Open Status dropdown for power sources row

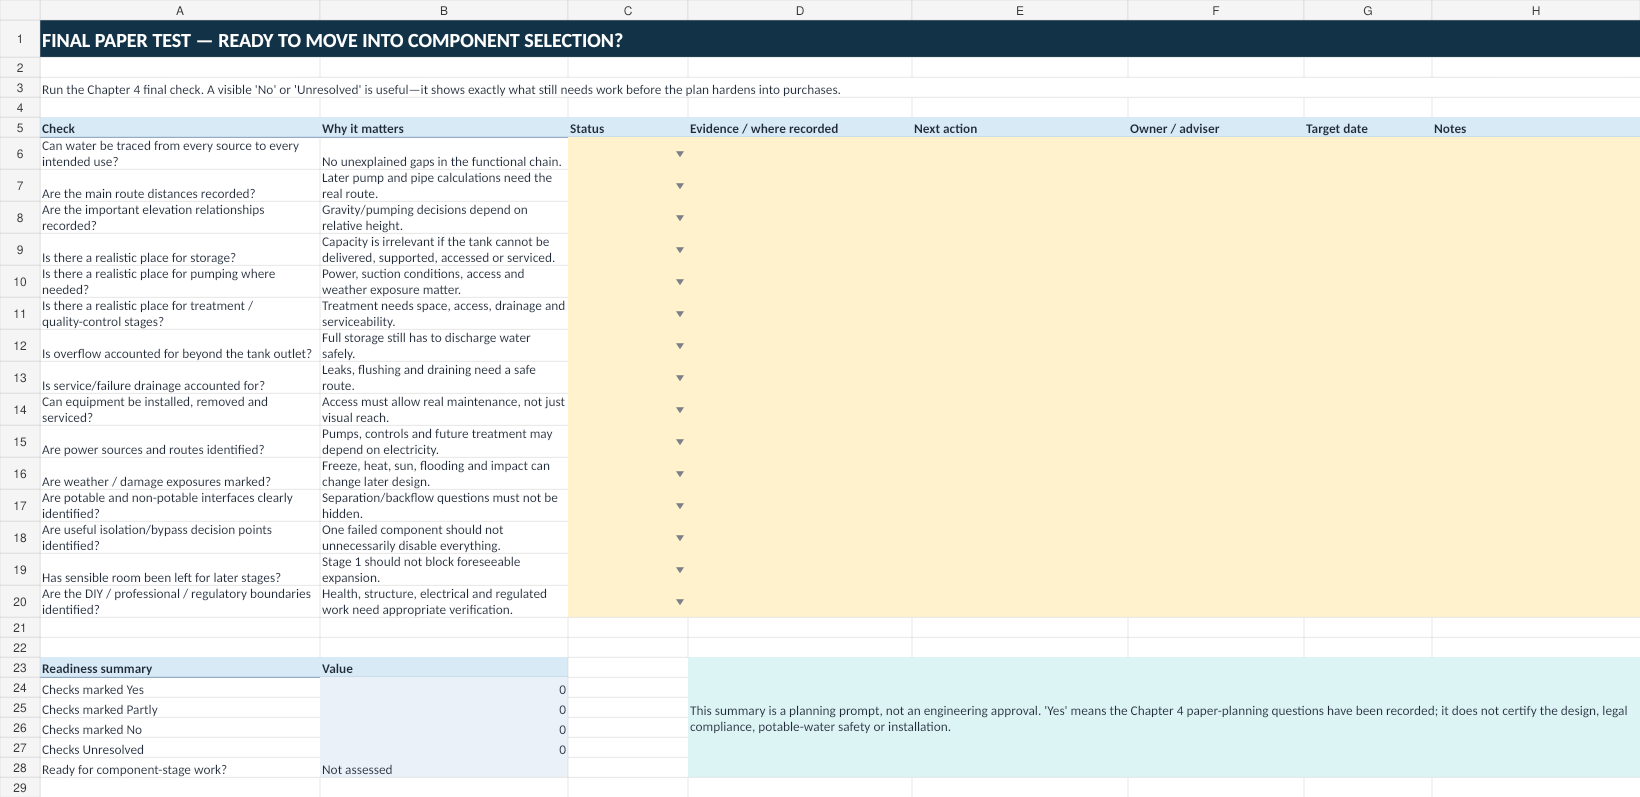point(680,442)
